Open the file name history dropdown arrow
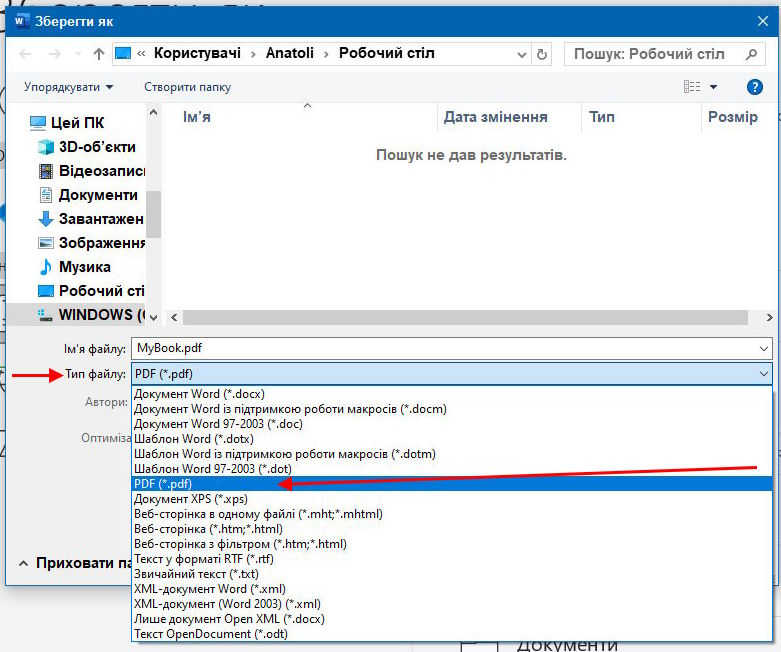 (x=764, y=349)
